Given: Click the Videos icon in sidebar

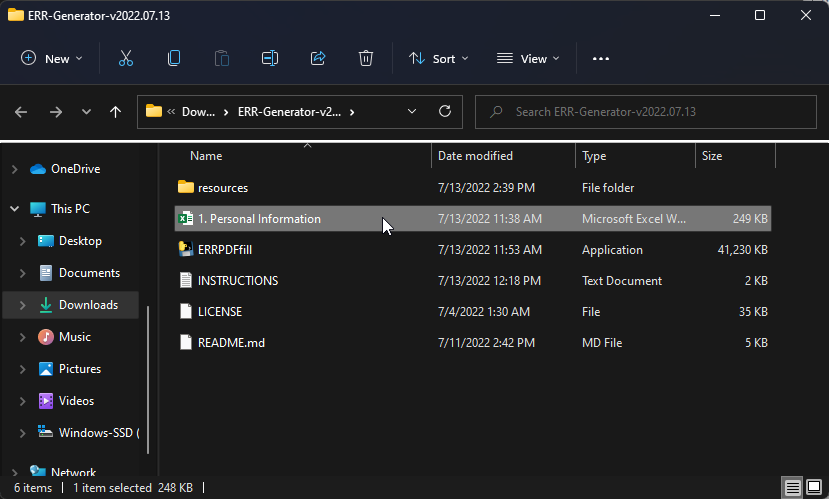Looking at the screenshot, I should coord(46,401).
